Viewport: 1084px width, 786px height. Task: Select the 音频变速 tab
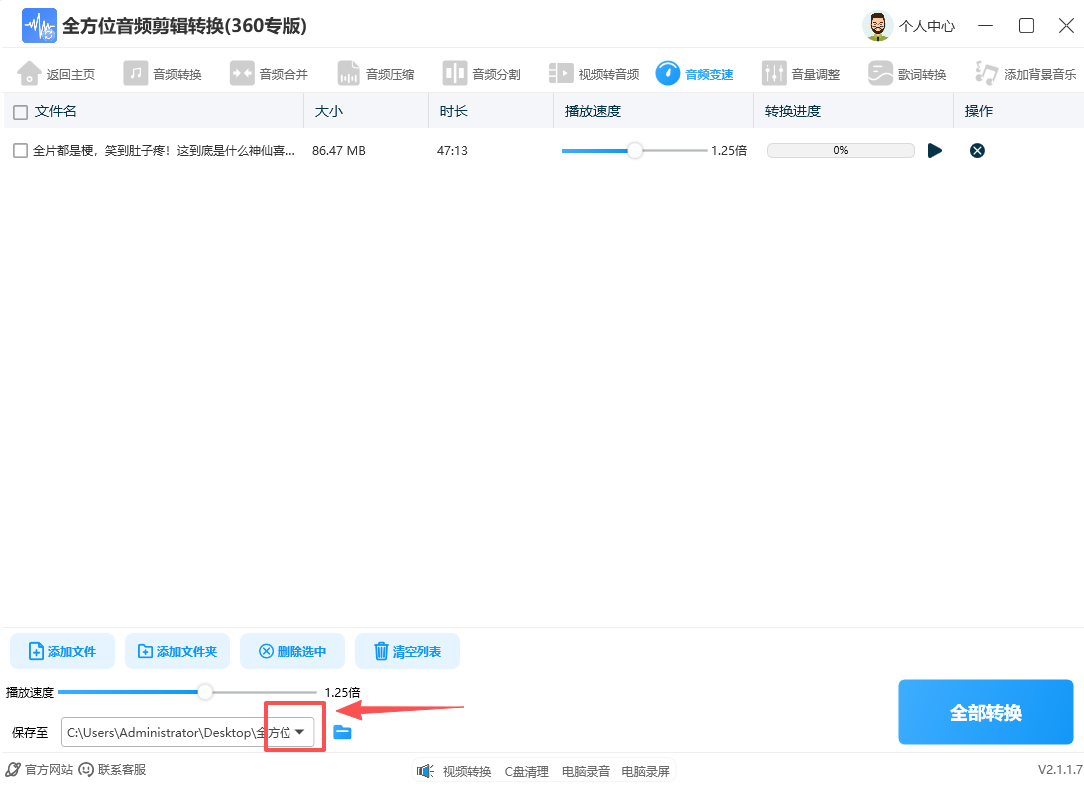pos(697,72)
